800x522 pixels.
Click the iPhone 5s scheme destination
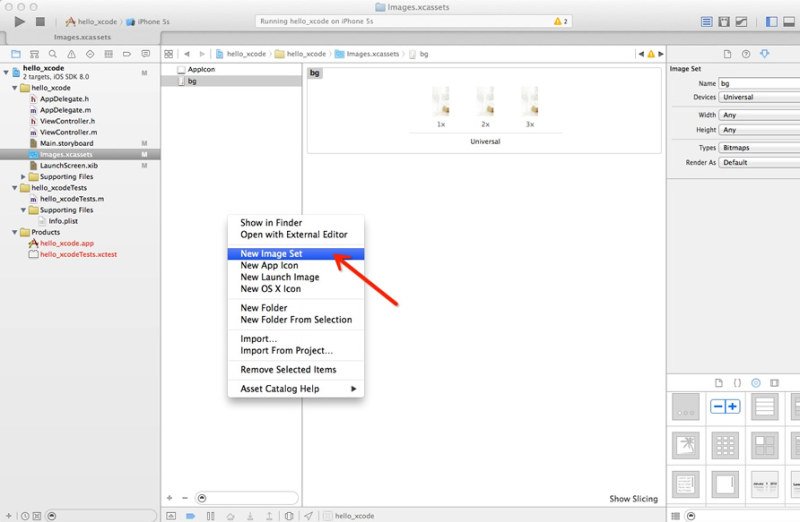tap(148, 21)
